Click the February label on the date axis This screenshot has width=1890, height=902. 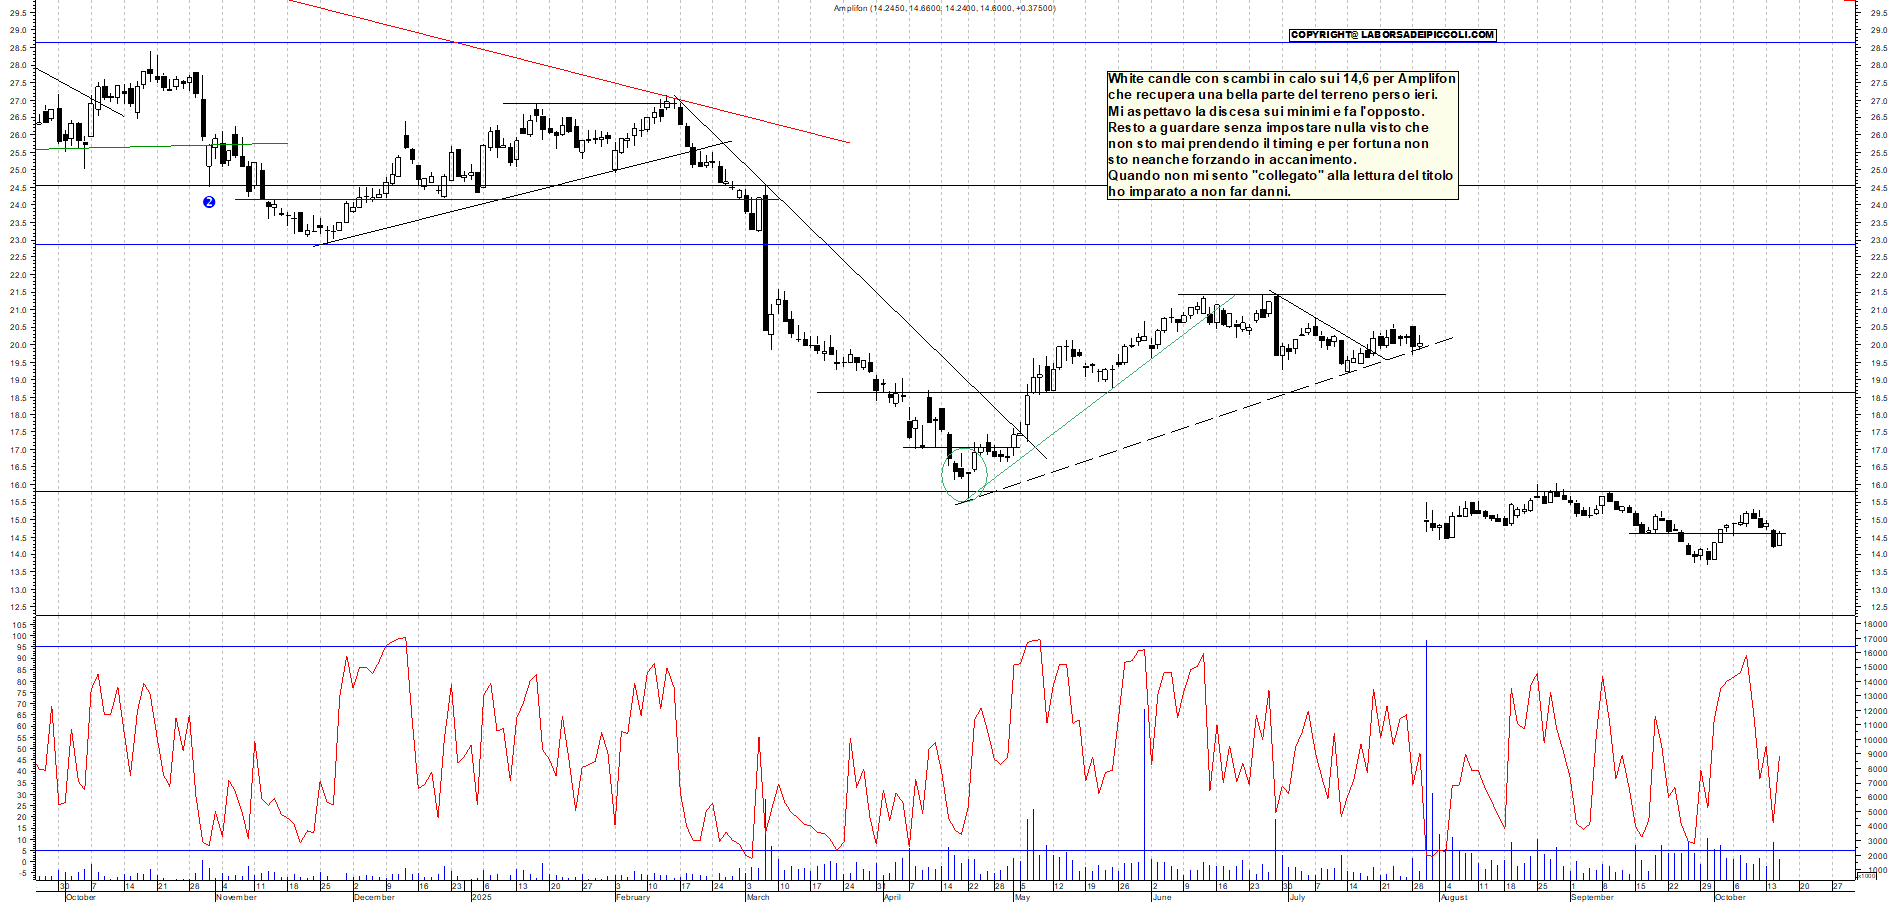pyautogui.click(x=633, y=897)
